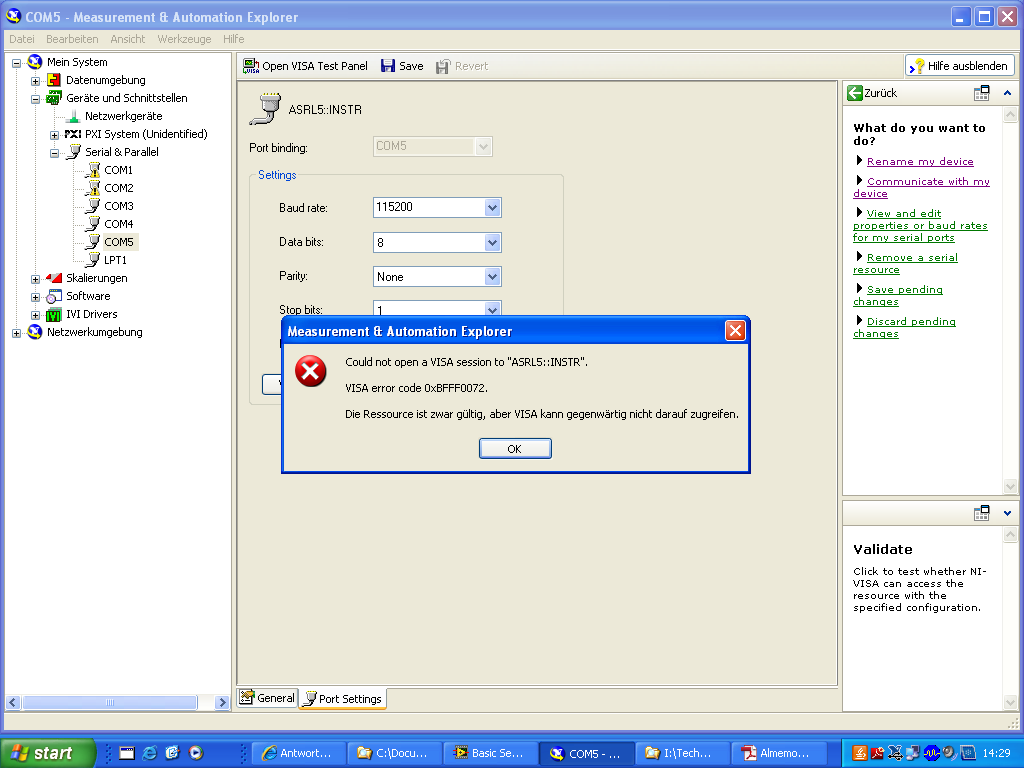Open the Data bits dropdown

(492, 242)
